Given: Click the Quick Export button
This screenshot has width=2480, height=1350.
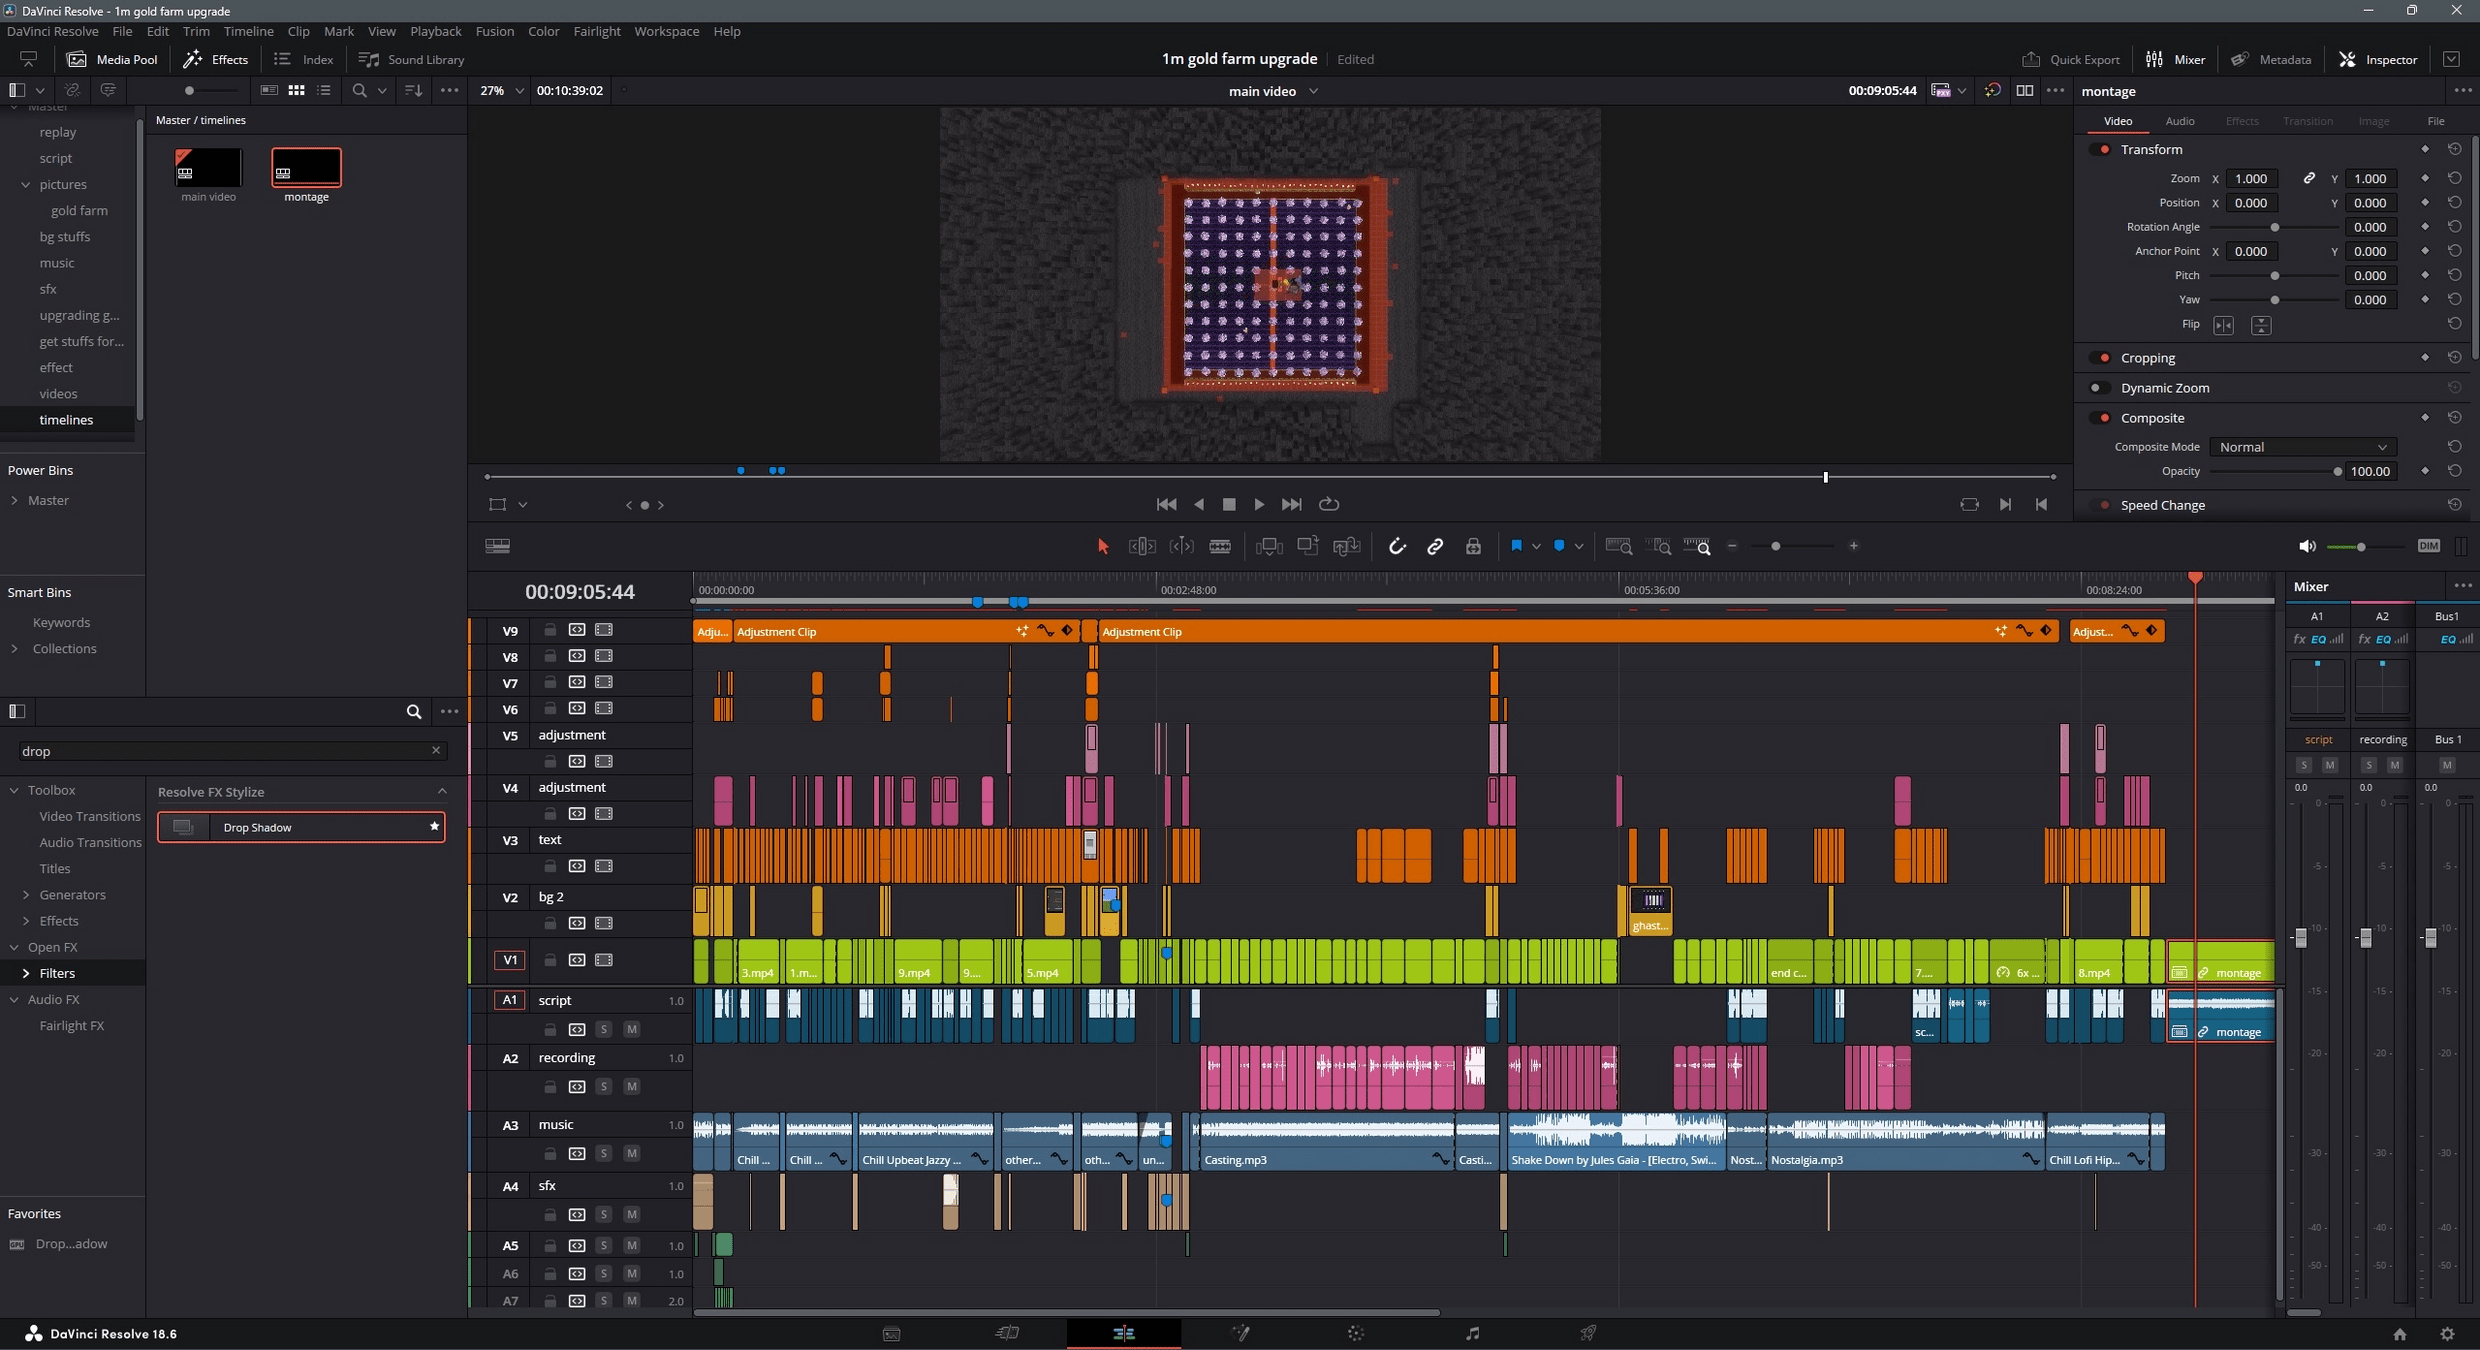Looking at the screenshot, I should (2070, 59).
